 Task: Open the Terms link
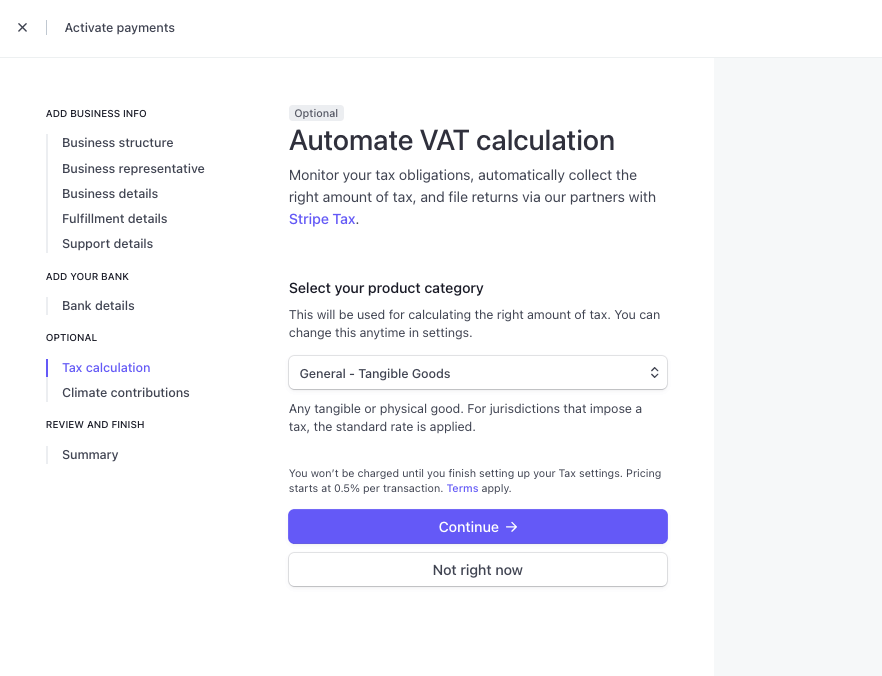(462, 489)
